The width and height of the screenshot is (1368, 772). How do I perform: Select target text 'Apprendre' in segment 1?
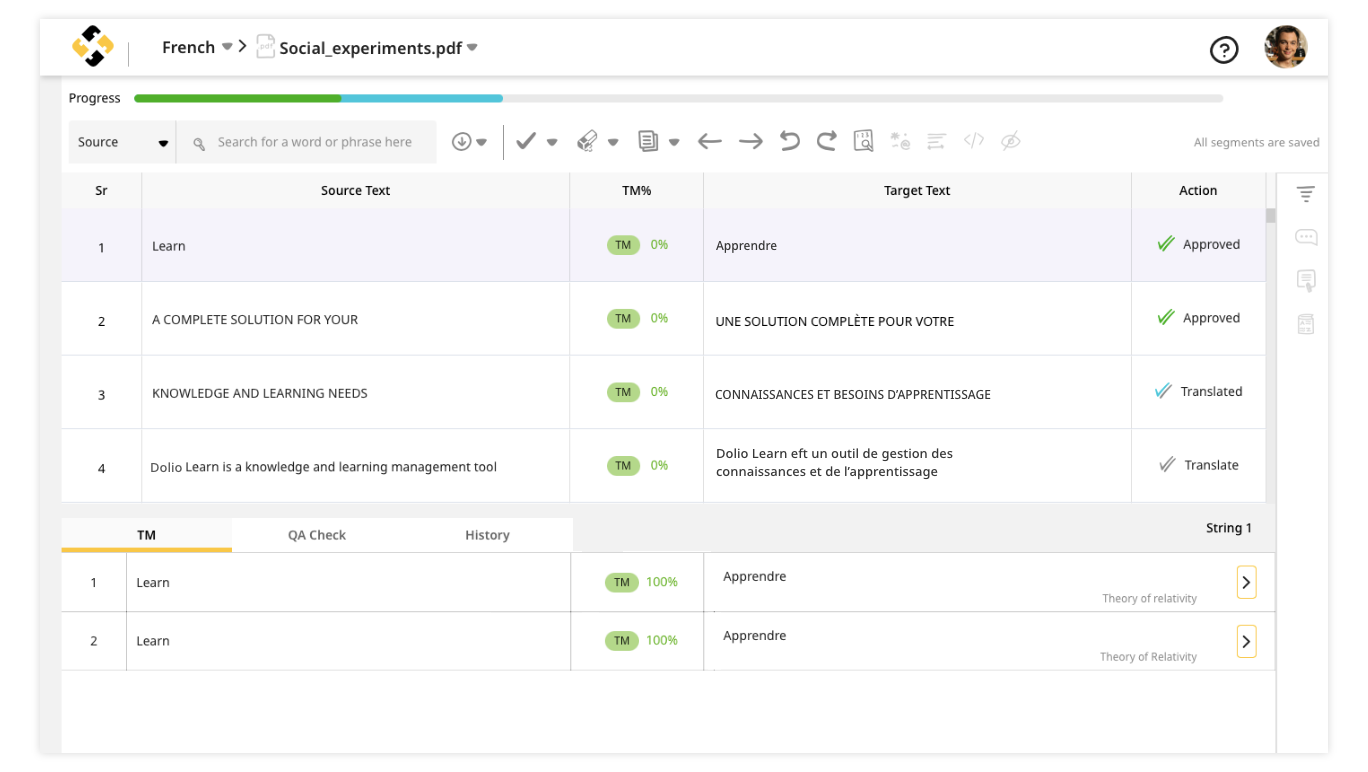pos(746,246)
